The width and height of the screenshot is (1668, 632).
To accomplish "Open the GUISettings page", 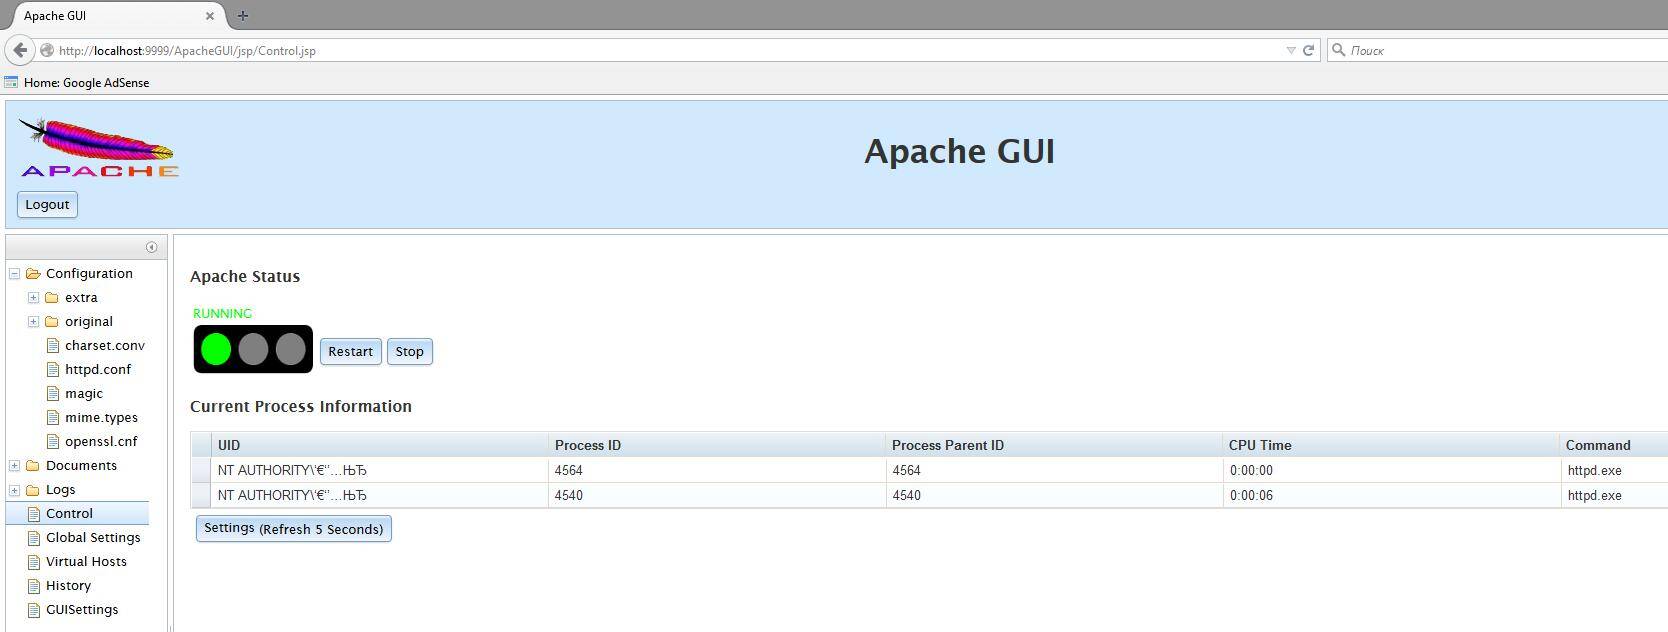I will pos(82,609).
